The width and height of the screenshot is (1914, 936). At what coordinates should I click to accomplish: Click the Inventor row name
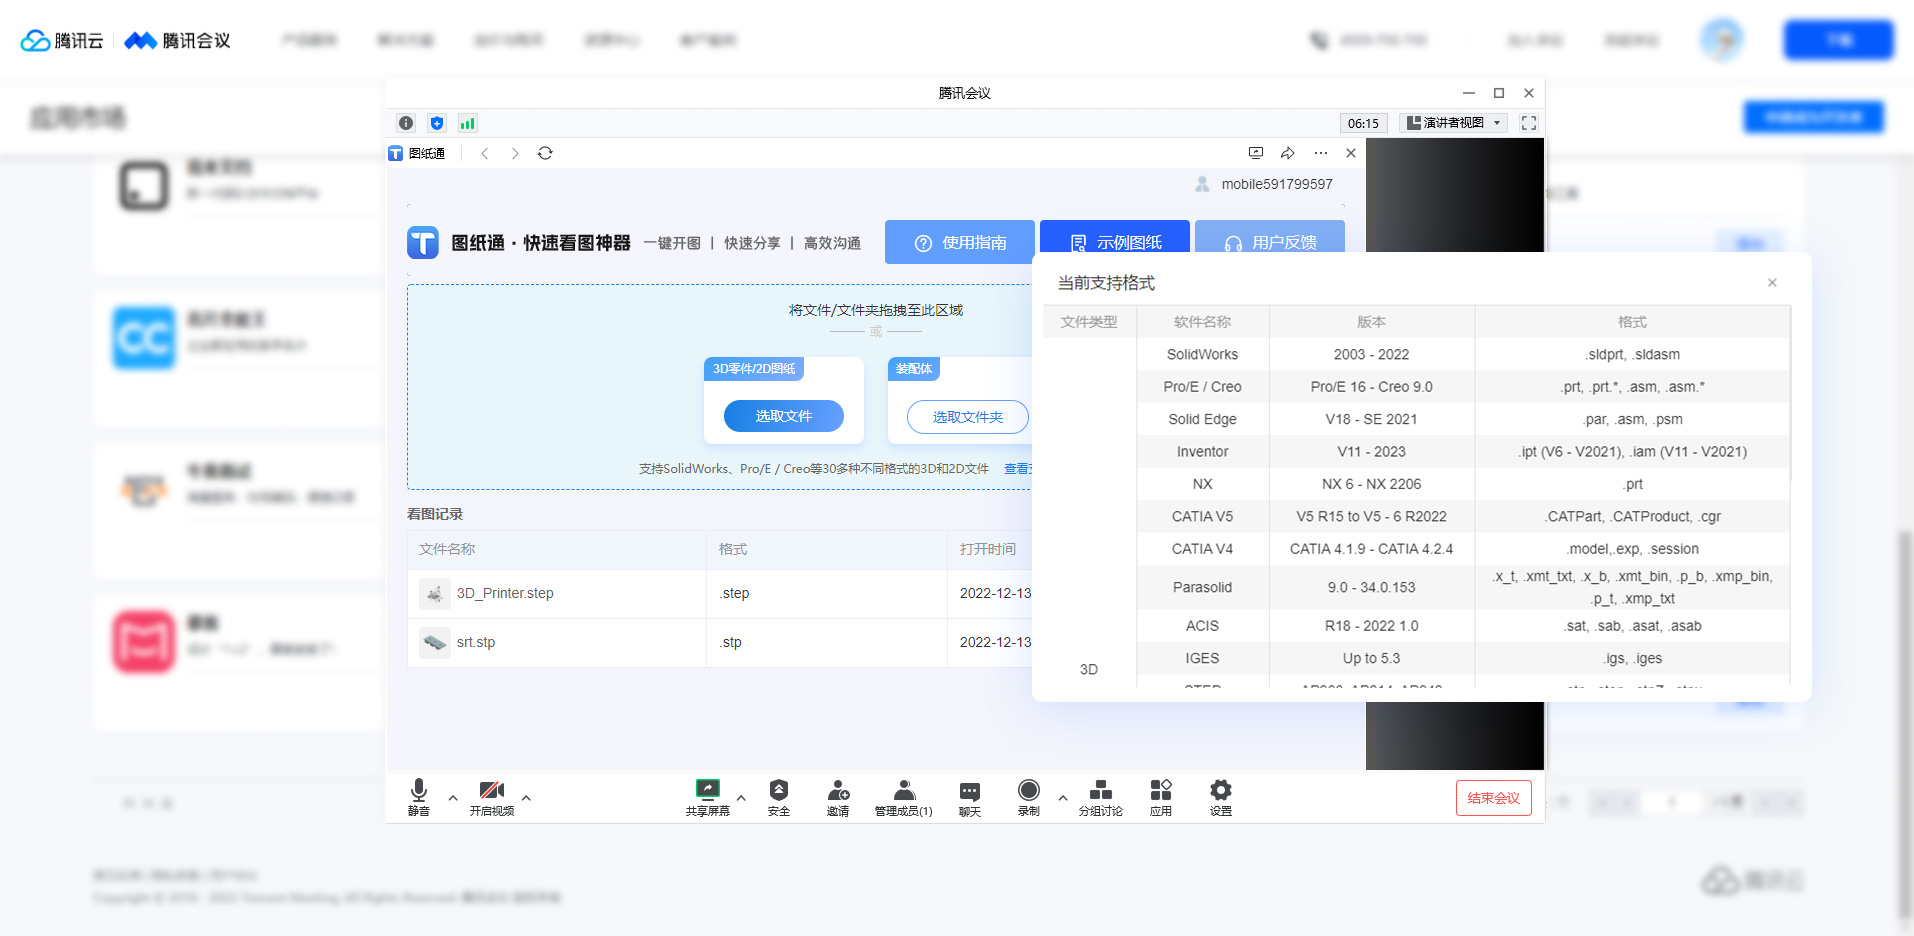1202,452
